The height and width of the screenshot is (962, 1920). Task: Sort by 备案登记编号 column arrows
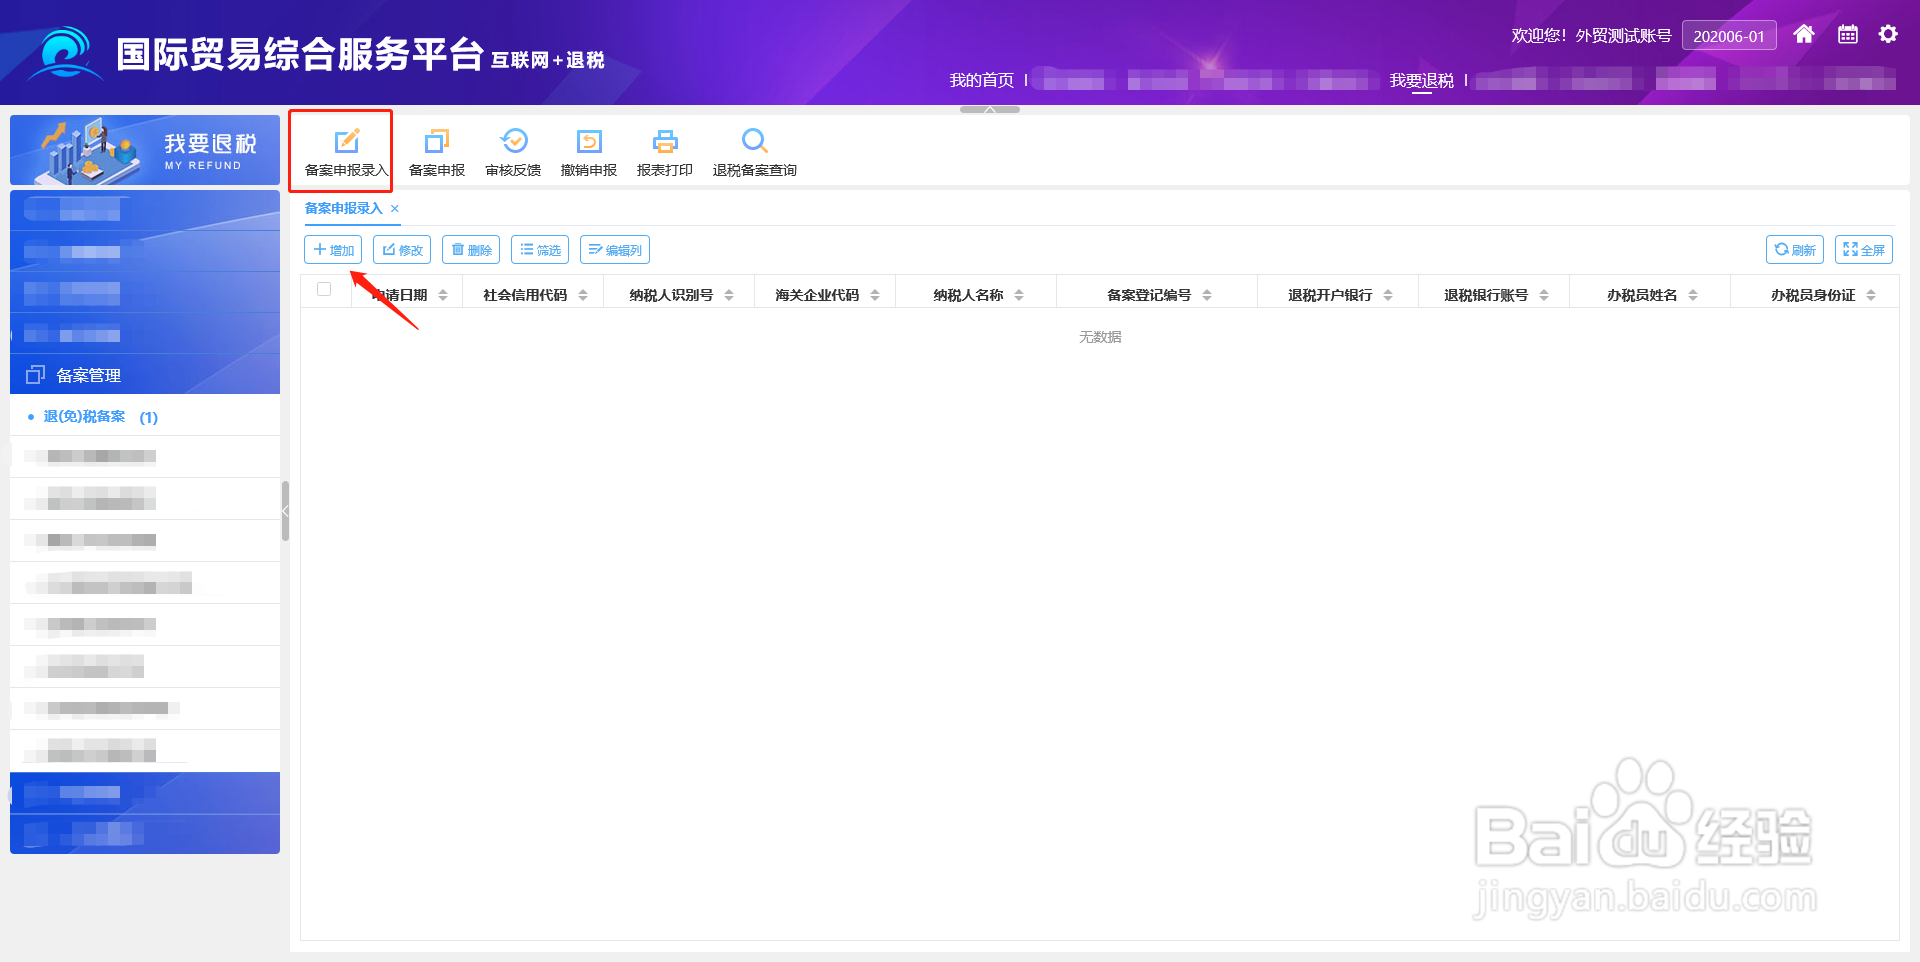(1207, 295)
